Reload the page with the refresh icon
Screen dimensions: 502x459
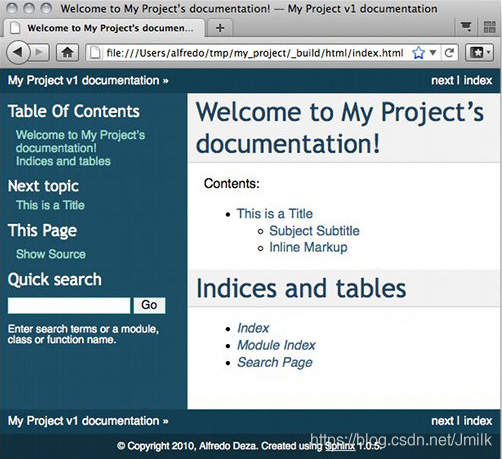pyautogui.click(x=449, y=53)
